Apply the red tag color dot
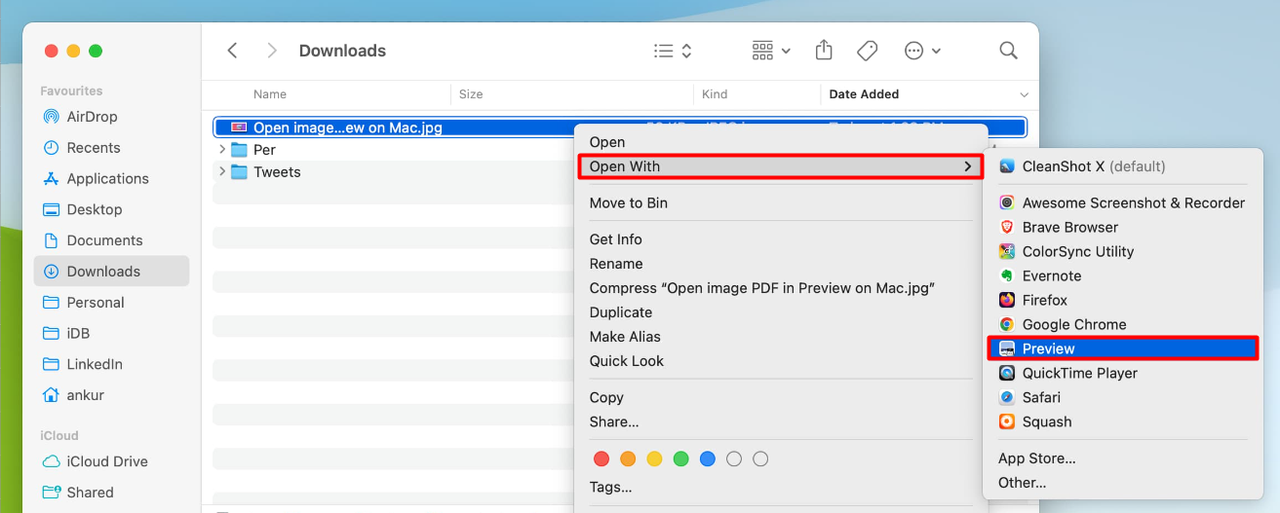This screenshot has height=513, width=1280. (x=601, y=459)
